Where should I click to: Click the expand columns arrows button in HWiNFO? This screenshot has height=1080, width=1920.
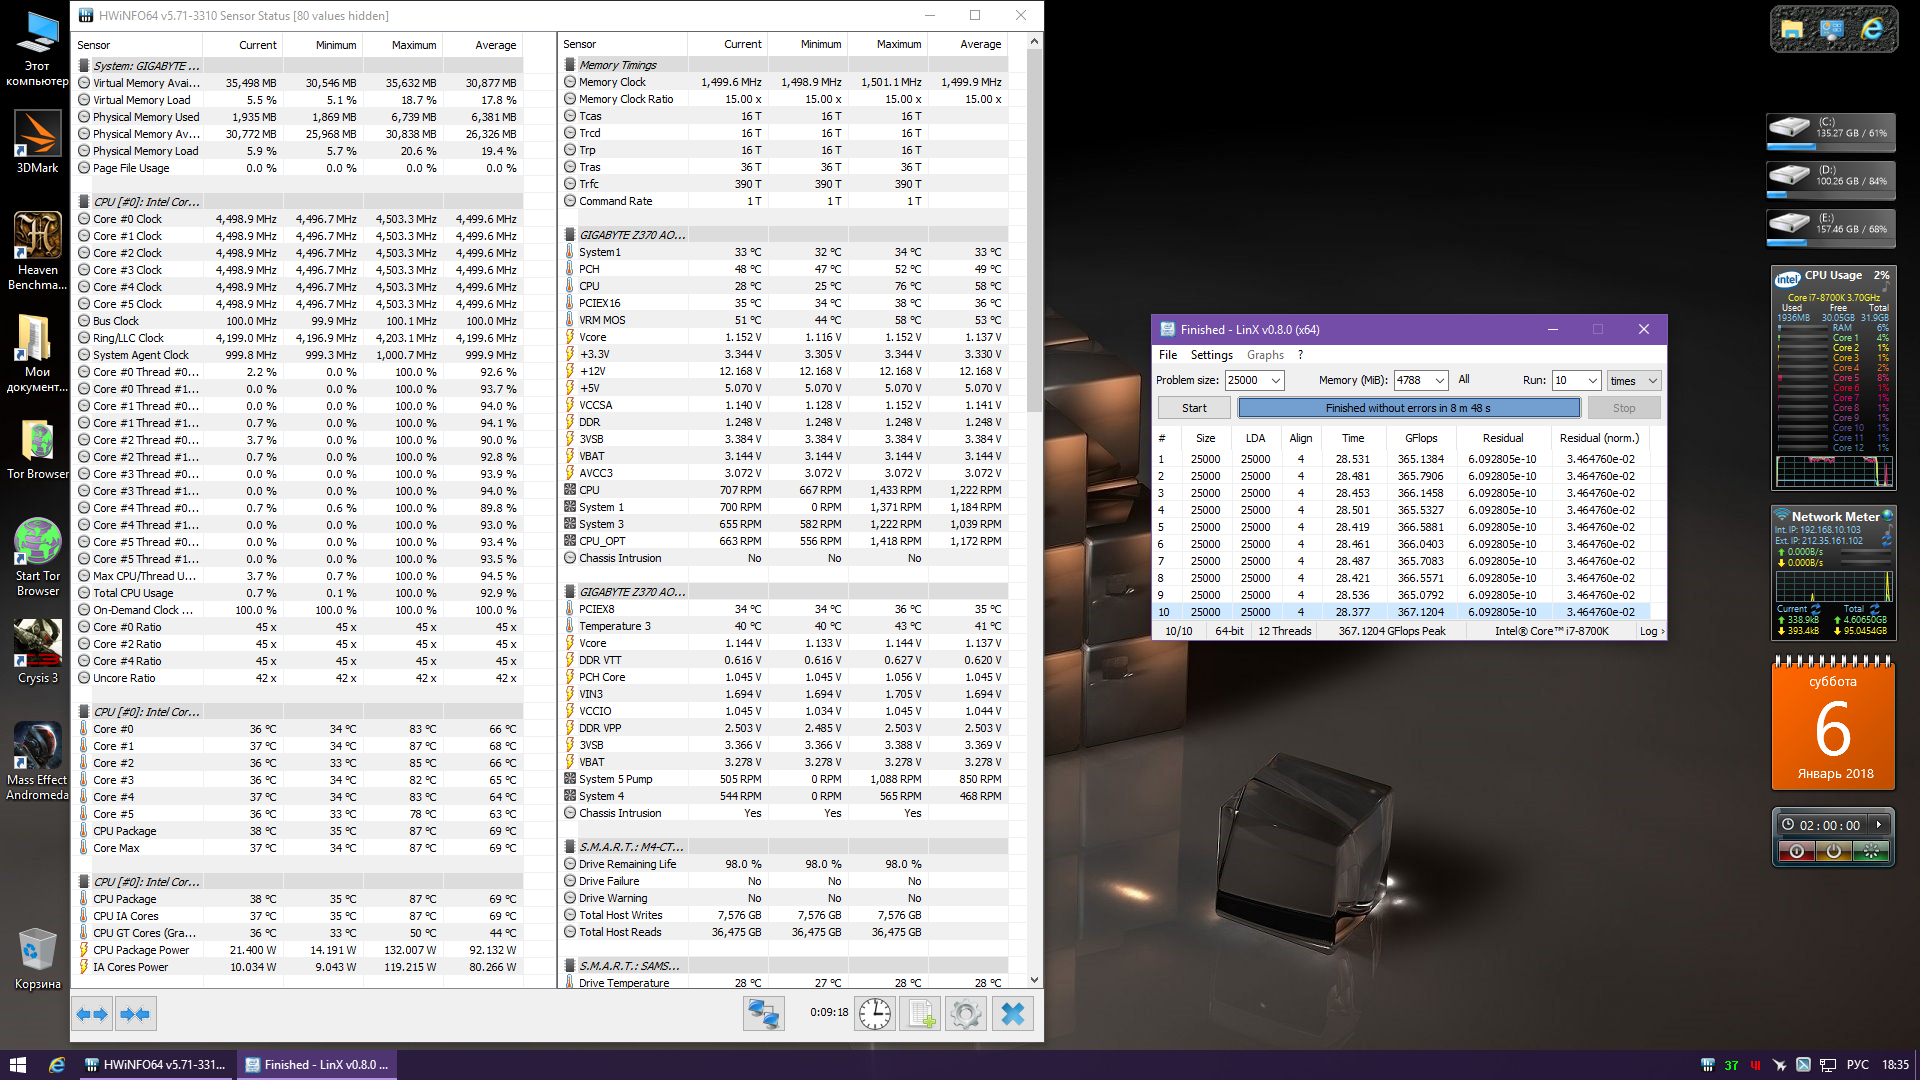(x=92, y=1014)
